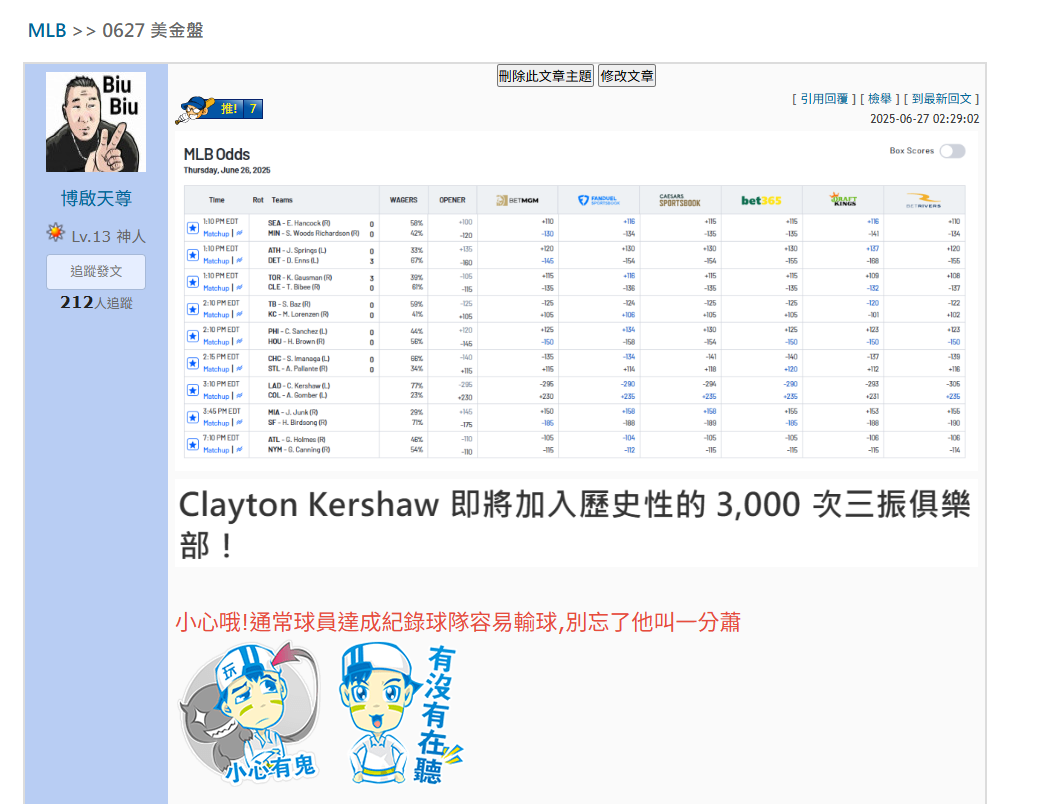
Task: Click the 0627 美金盤 title text
Action: pyautogui.click(x=153, y=31)
